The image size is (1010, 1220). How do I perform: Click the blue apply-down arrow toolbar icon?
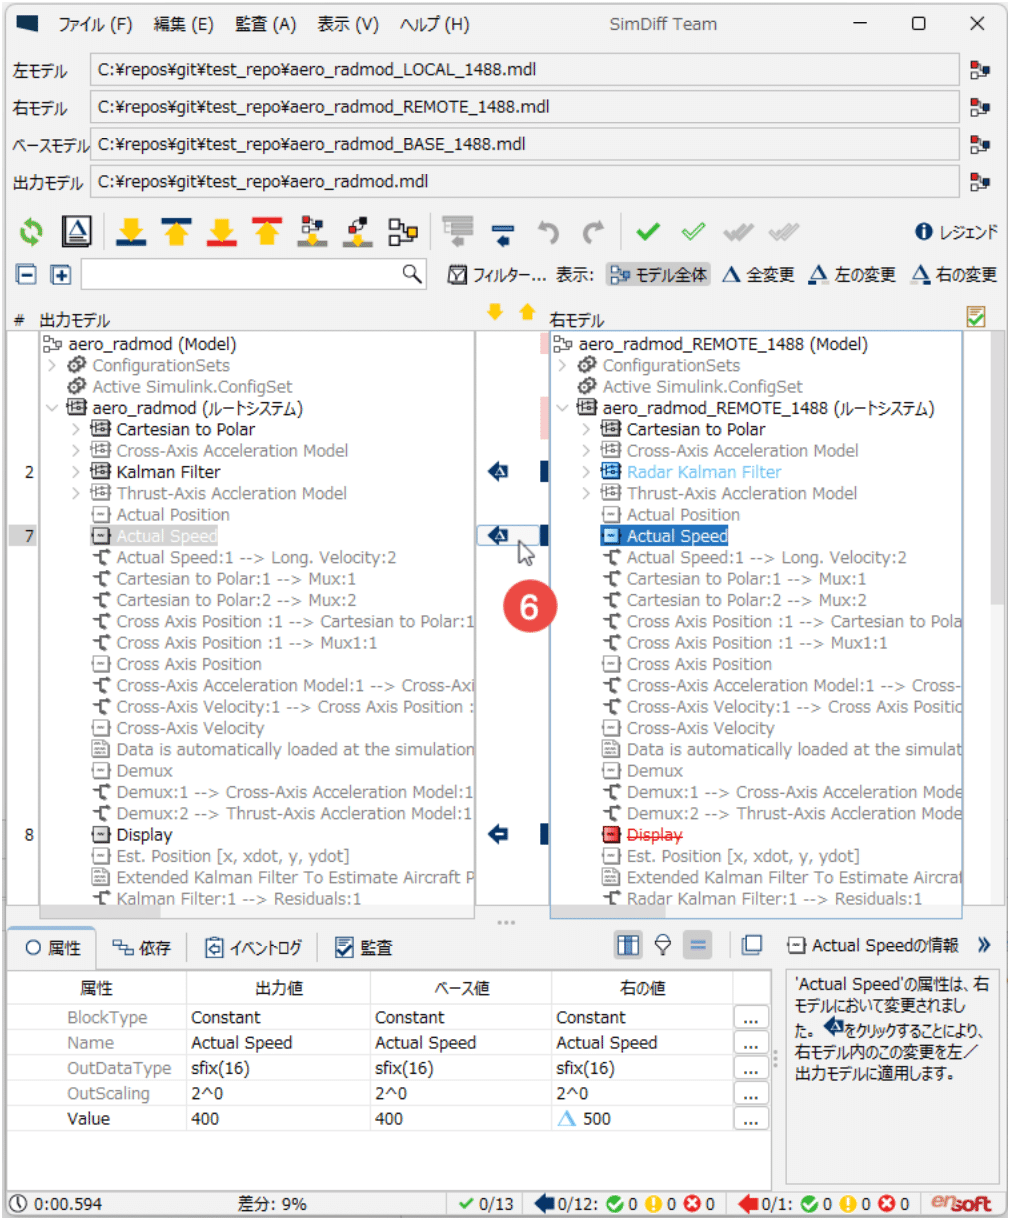503,234
